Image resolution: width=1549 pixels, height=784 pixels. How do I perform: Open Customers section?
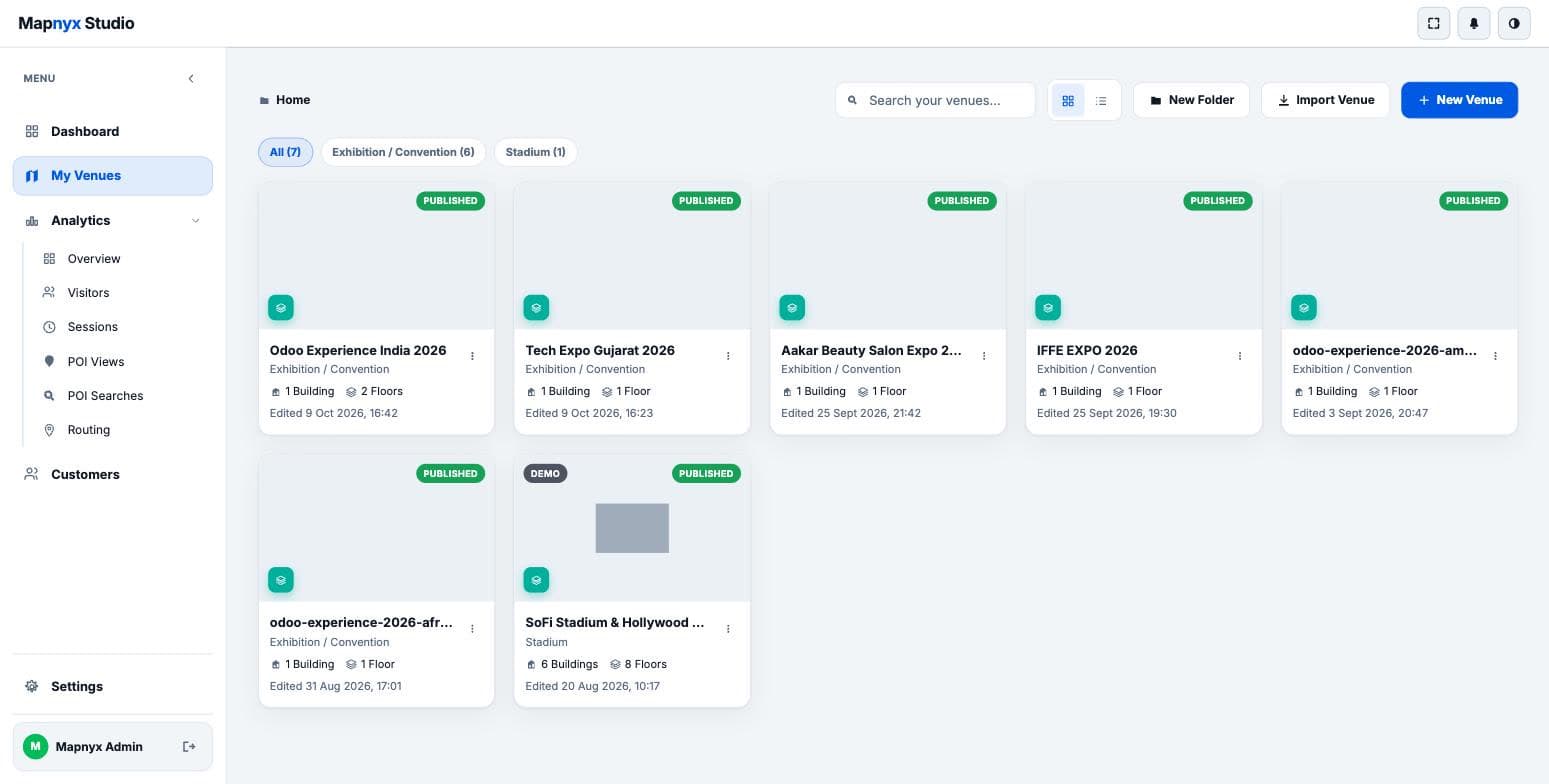coord(113,474)
